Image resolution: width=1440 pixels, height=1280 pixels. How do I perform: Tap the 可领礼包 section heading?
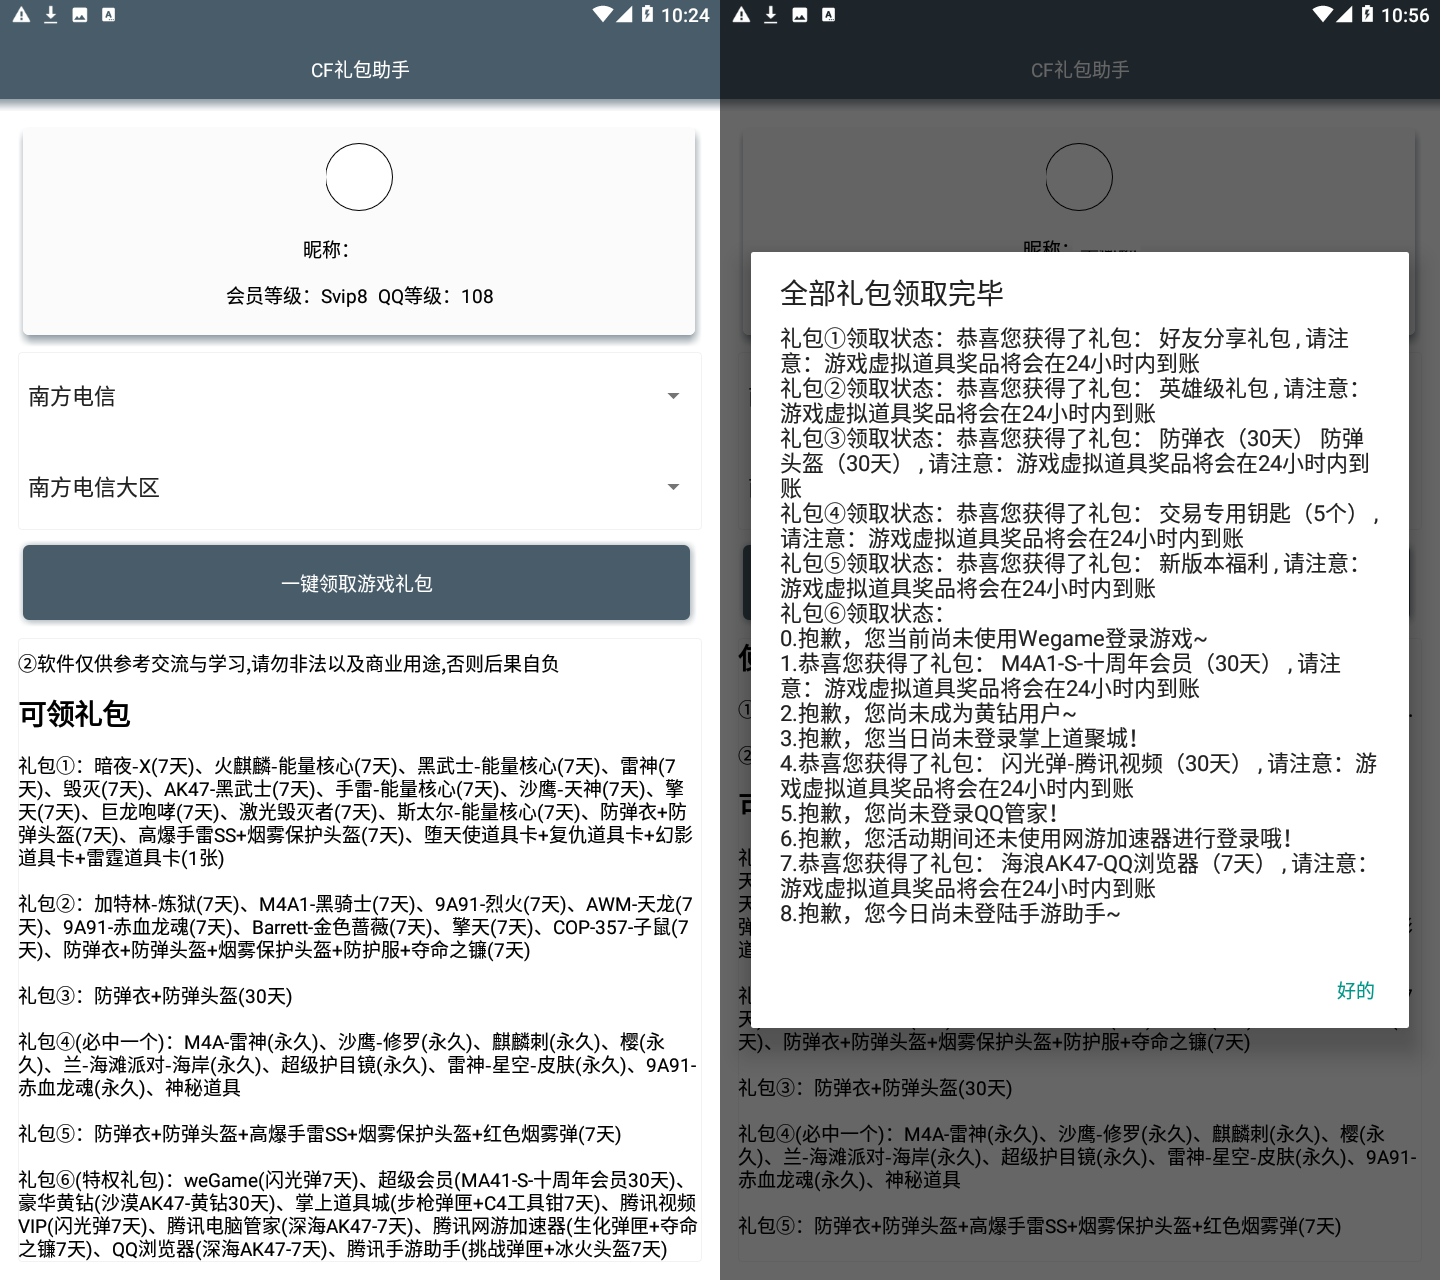coord(74,714)
